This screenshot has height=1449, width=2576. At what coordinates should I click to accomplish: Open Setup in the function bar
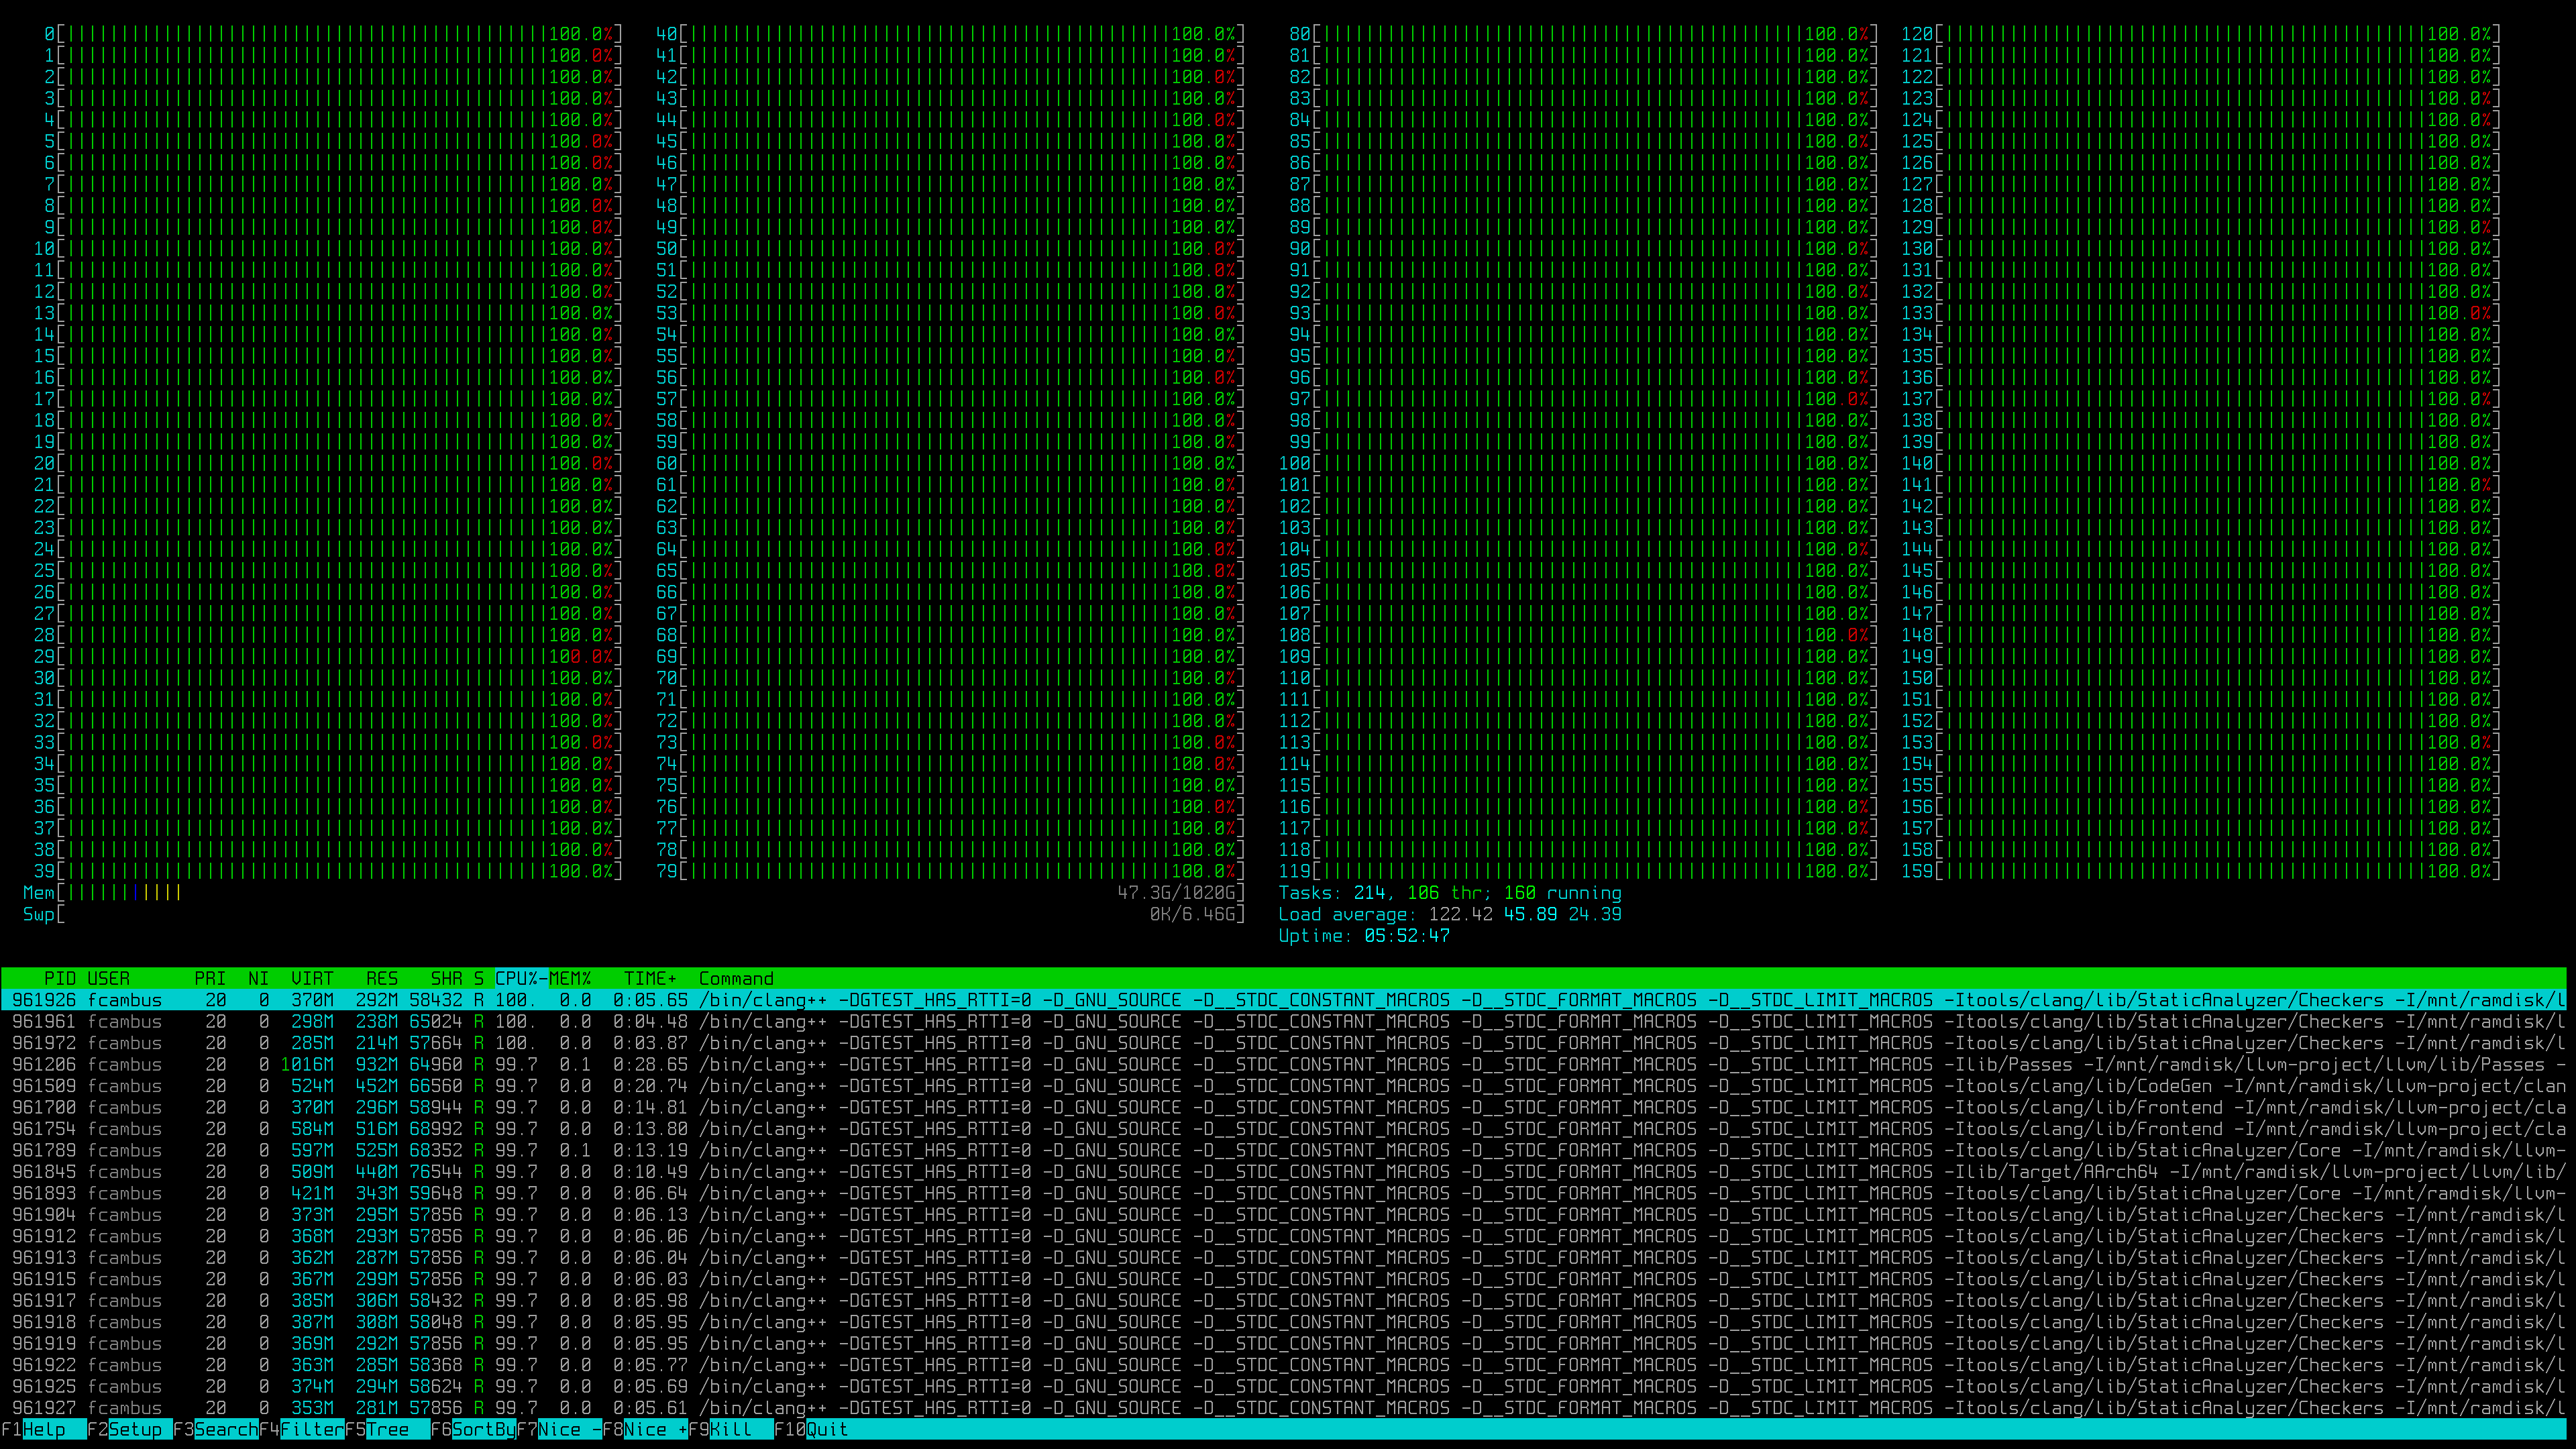[135, 1429]
